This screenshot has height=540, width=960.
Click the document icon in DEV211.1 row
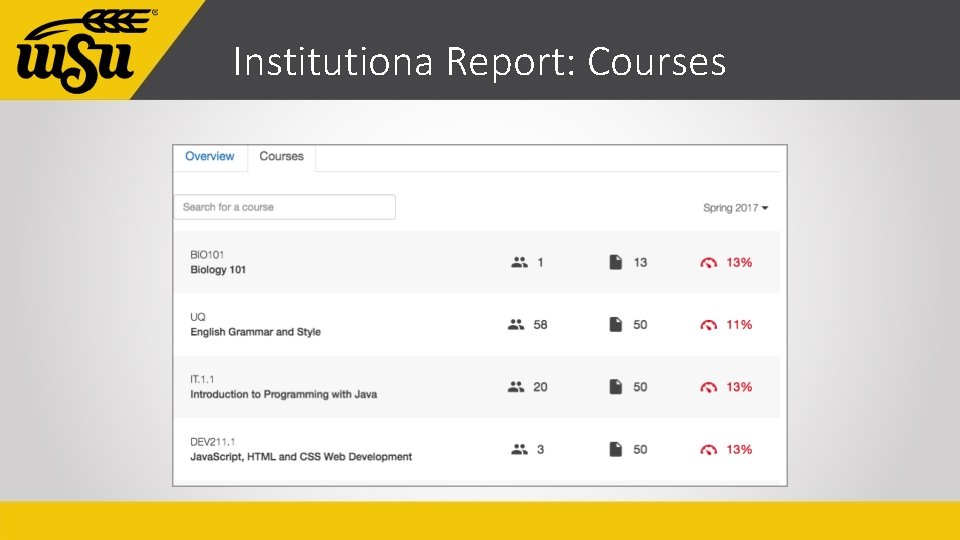coord(616,450)
